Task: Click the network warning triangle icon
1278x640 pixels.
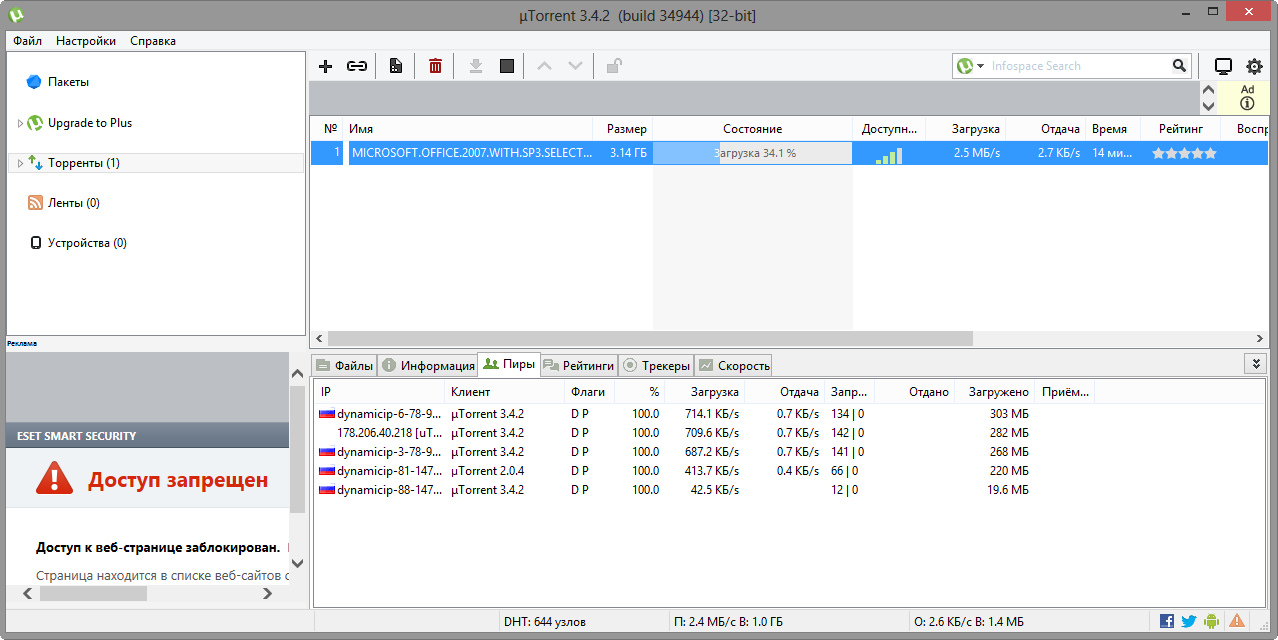Action: (1237, 621)
